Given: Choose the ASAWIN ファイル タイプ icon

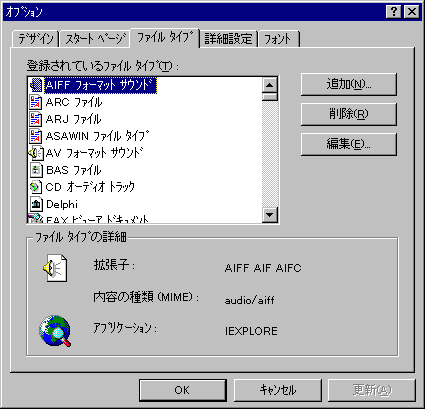Looking at the screenshot, I should pos(36,136).
